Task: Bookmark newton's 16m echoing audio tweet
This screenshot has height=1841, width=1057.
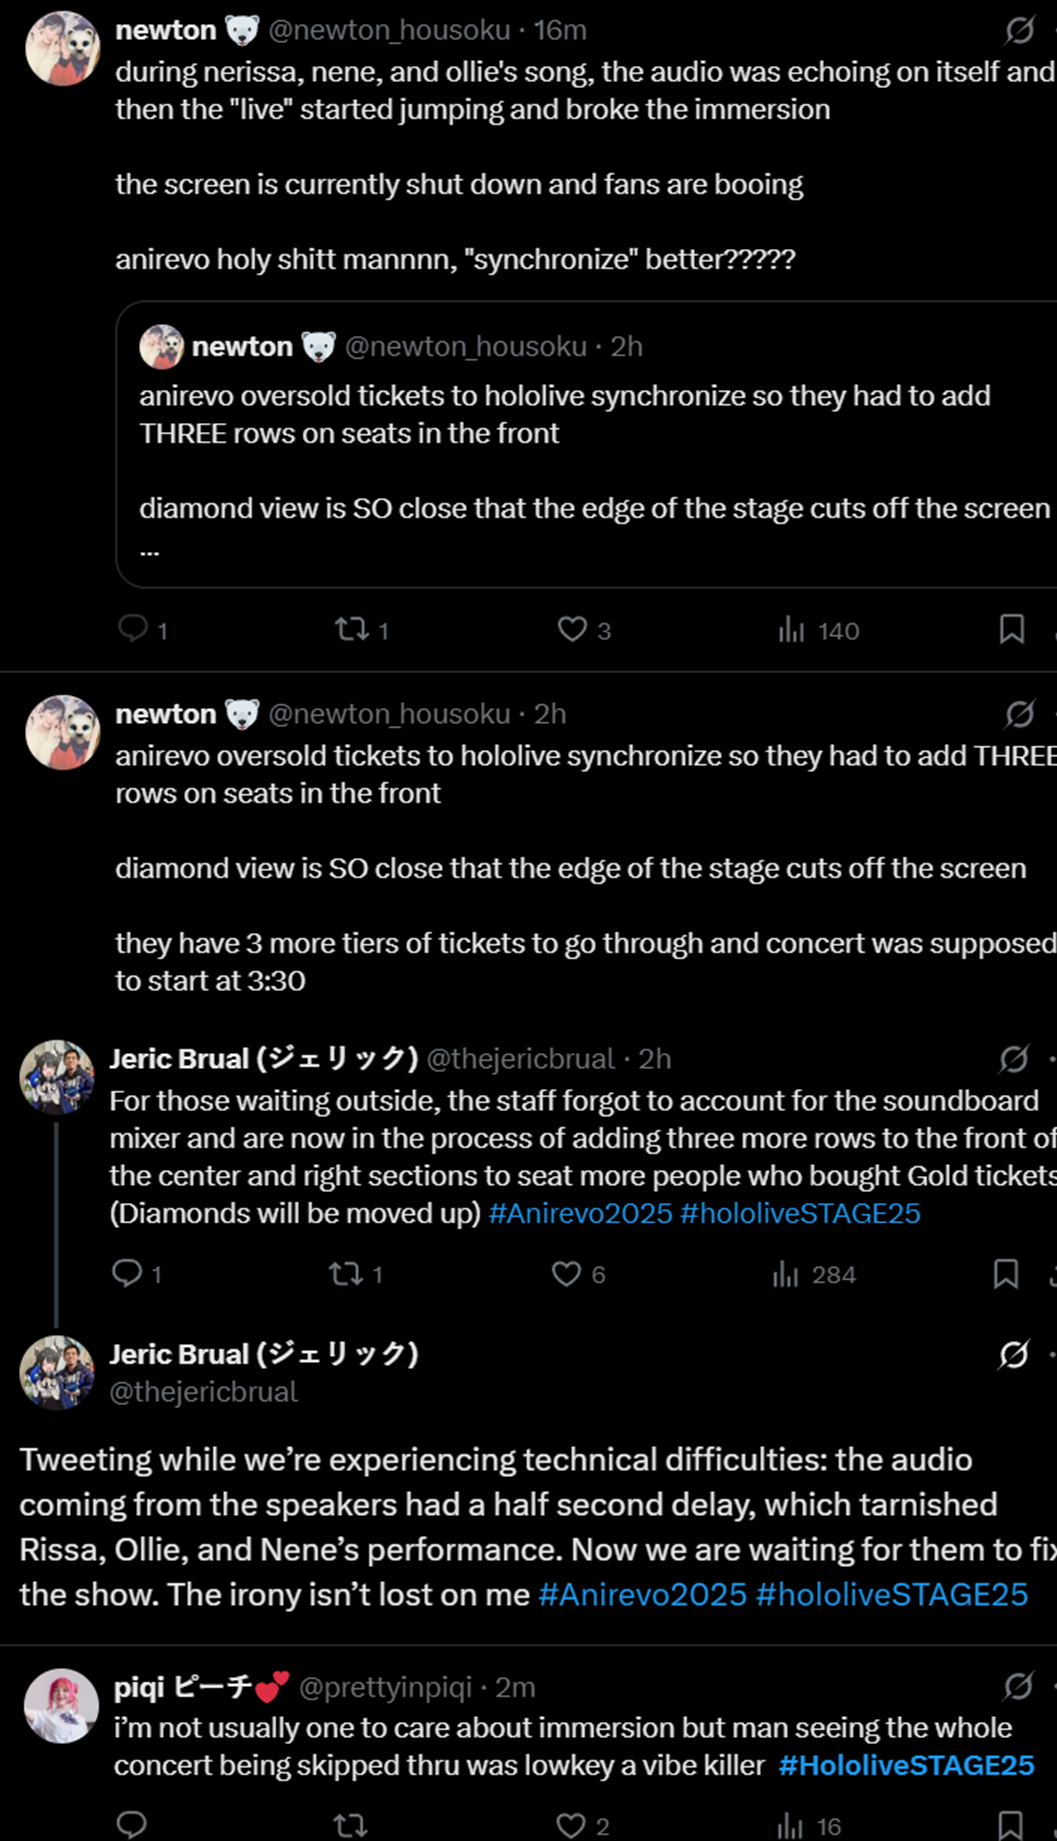Action: pos(1011,629)
